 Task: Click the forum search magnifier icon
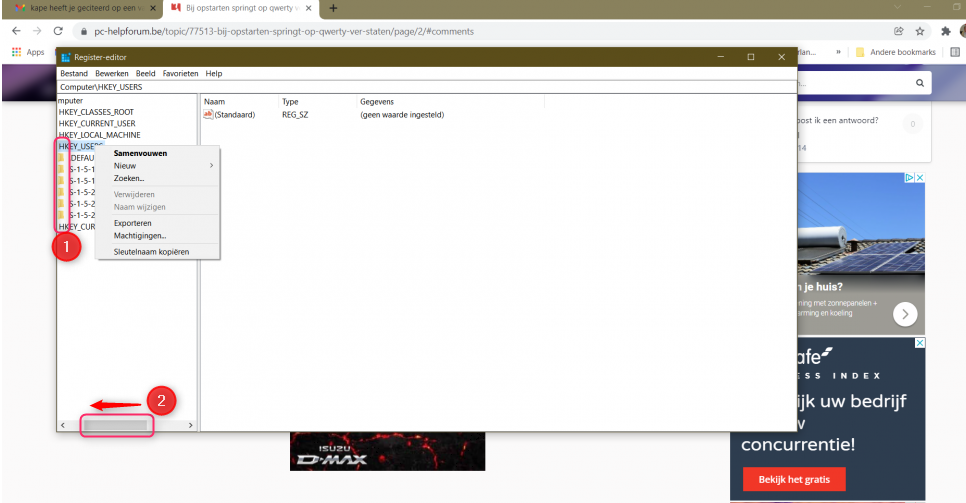tap(920, 83)
